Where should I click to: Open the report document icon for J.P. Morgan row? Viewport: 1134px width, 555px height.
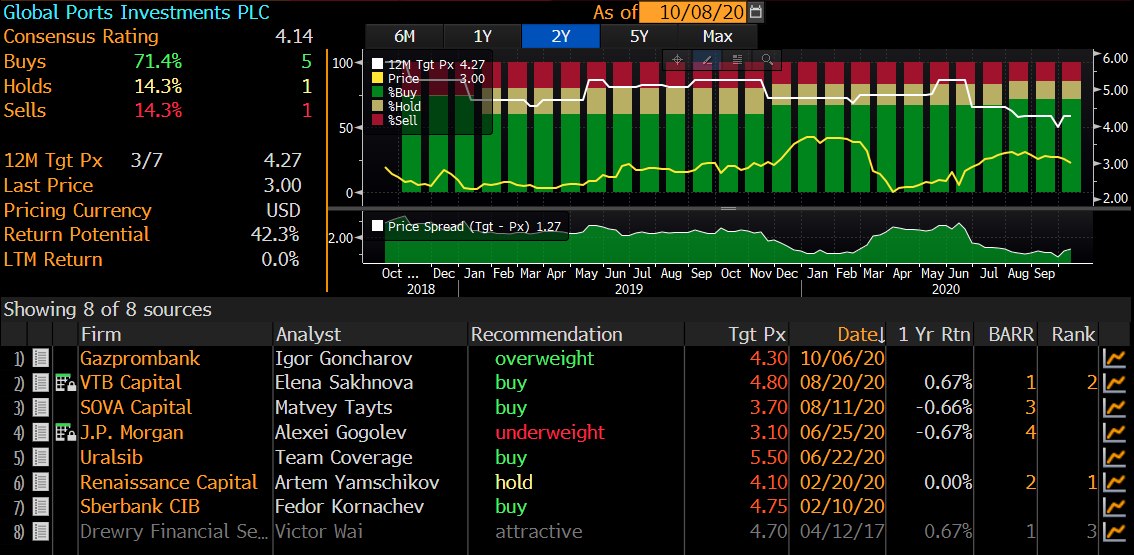click(x=40, y=433)
